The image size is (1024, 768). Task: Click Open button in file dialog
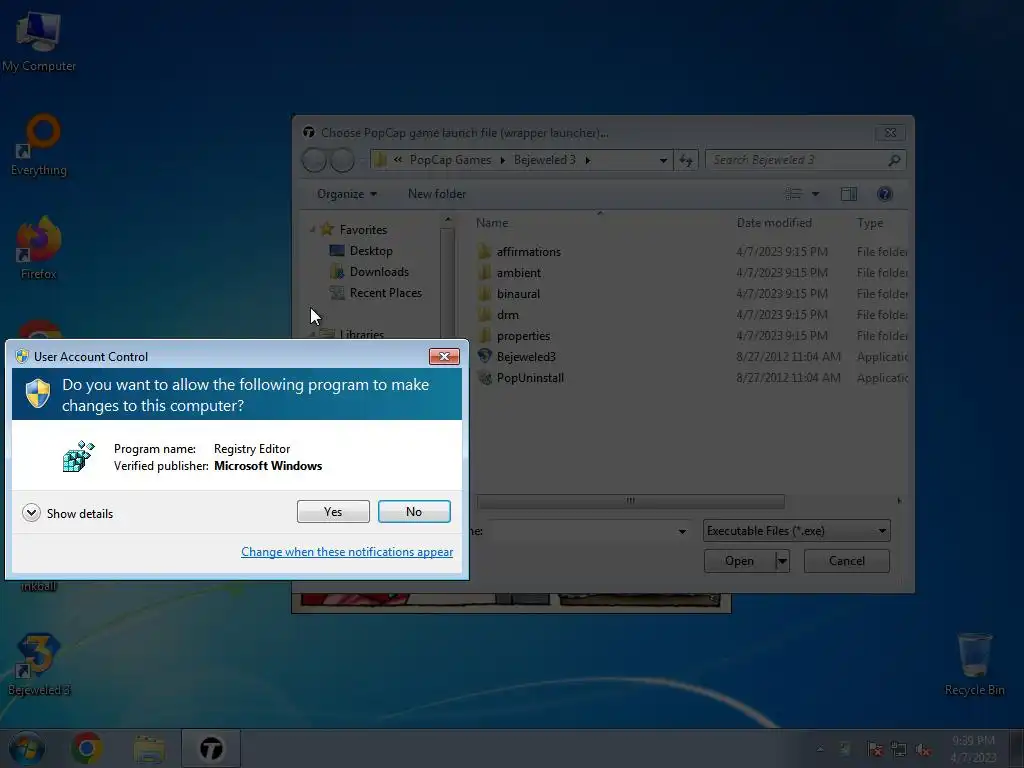(x=739, y=561)
